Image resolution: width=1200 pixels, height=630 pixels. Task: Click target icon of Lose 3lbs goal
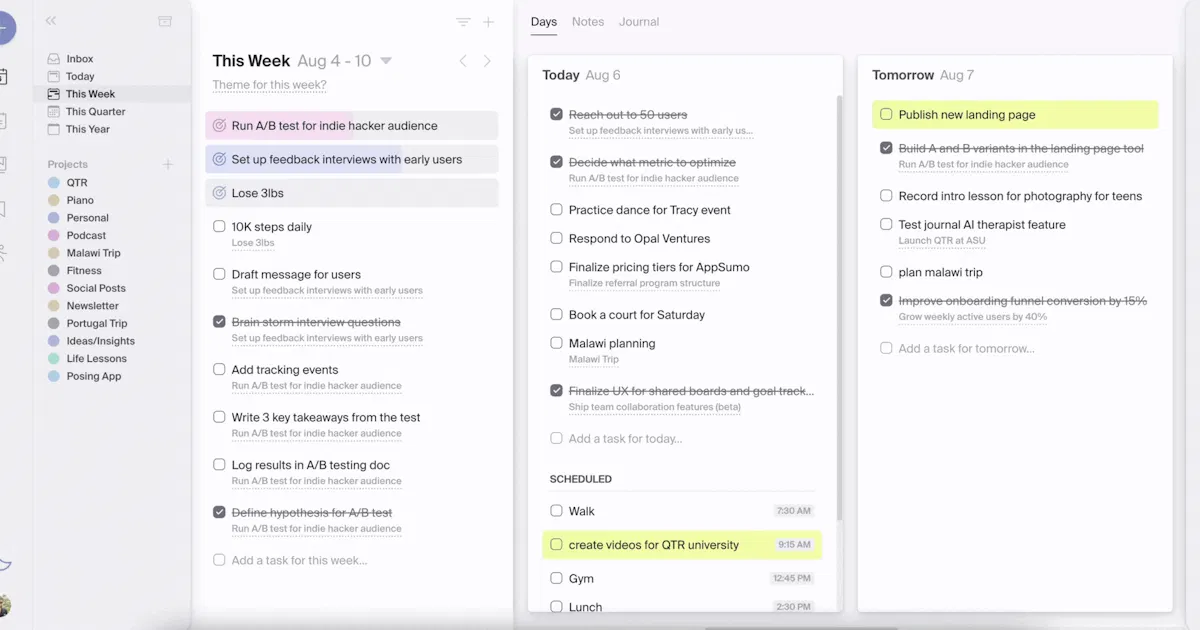[219, 193]
